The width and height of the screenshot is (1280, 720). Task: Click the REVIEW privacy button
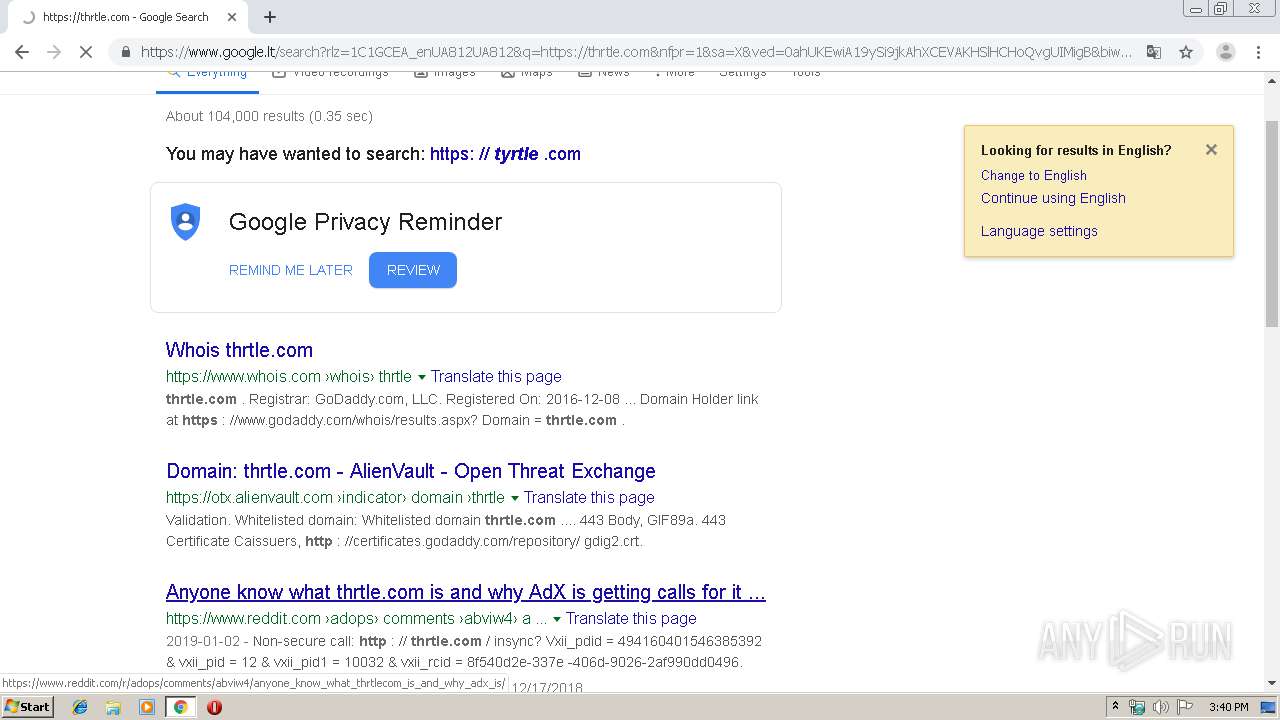pos(413,270)
